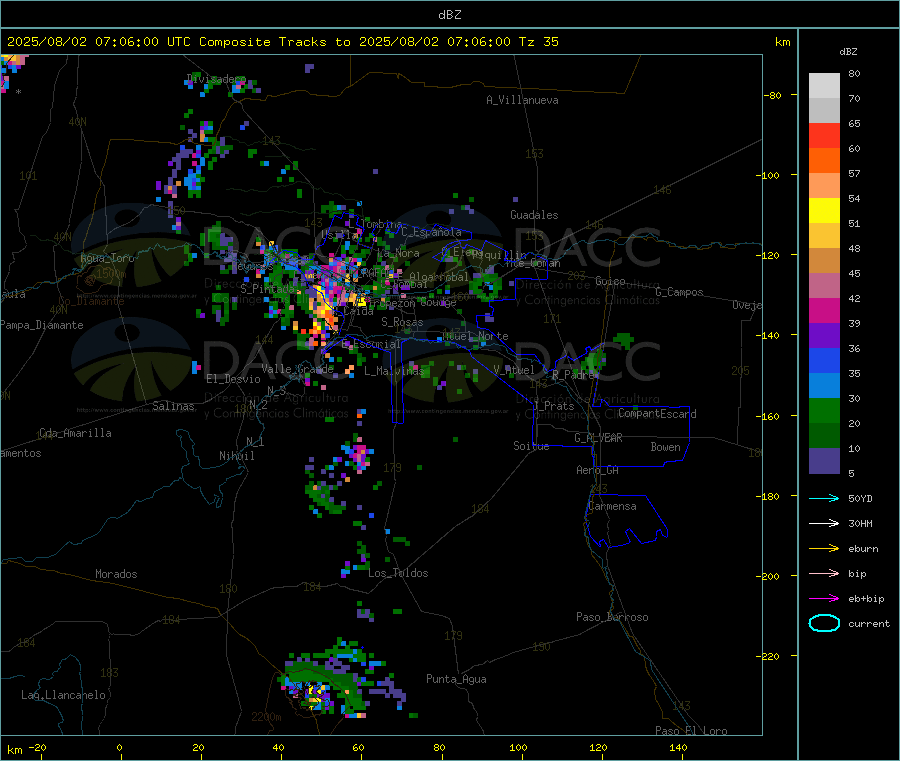
Task: Click the Agua_Toro place label
Action: [107, 258]
